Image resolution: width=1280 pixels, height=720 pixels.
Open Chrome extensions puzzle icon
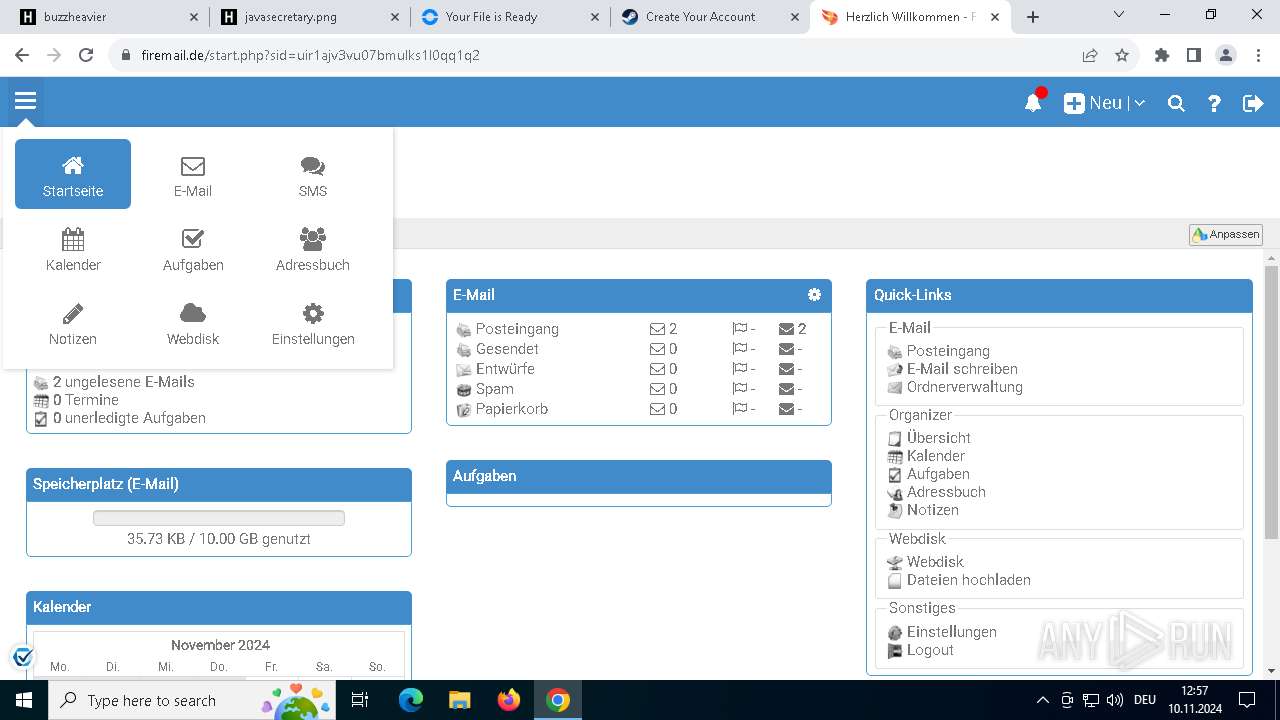(1162, 55)
